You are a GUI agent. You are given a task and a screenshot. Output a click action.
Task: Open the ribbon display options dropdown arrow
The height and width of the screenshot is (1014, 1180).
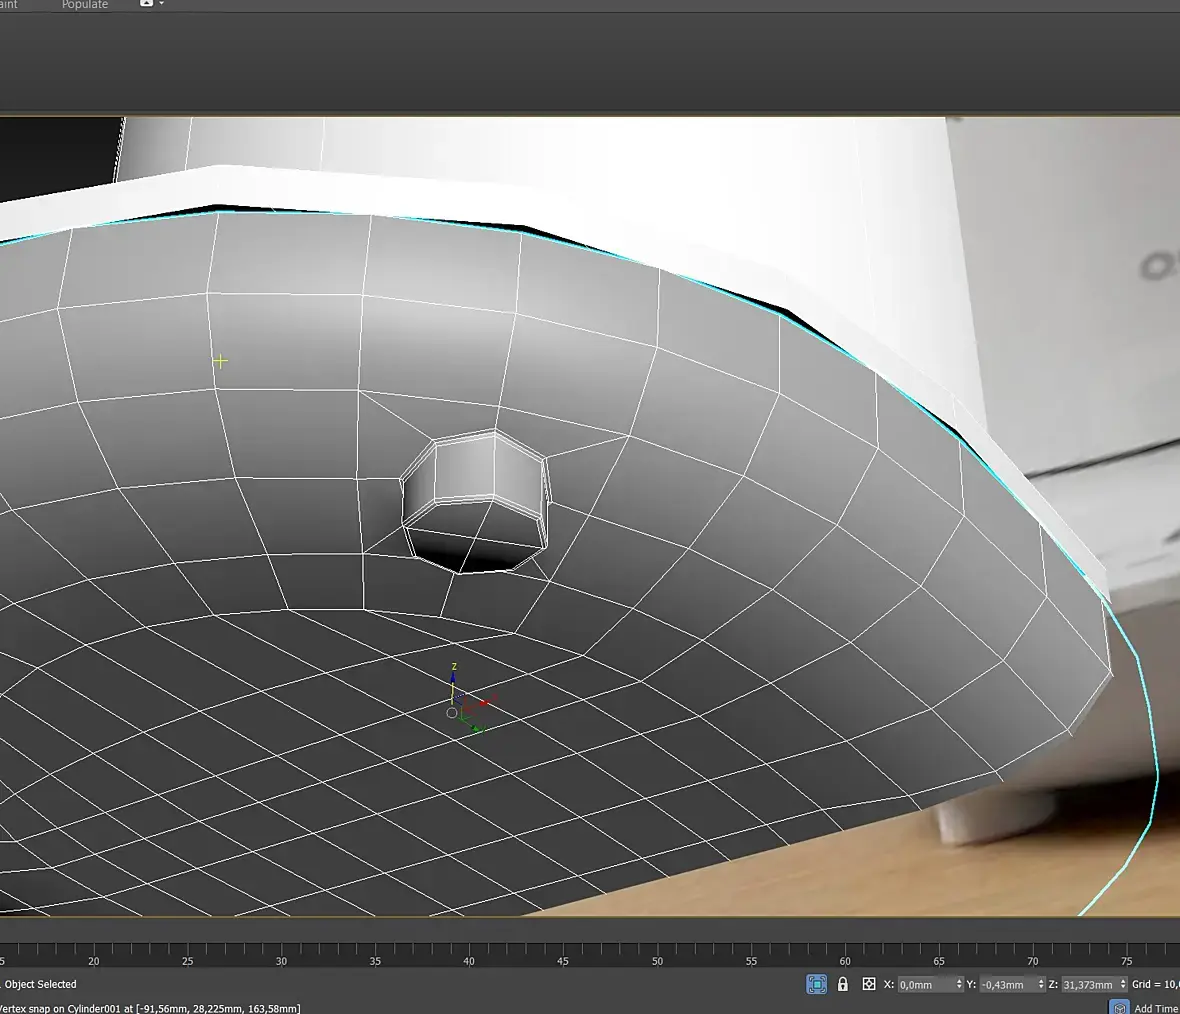point(162,4)
